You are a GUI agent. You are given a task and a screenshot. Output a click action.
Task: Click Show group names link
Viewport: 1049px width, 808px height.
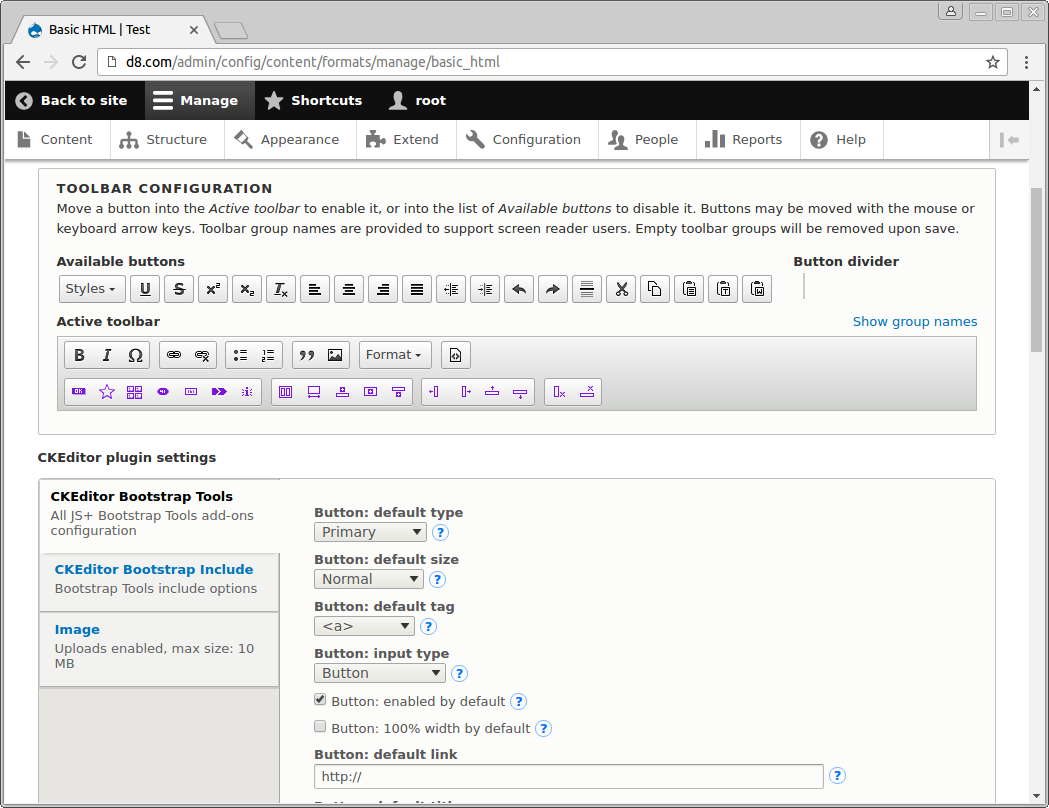pos(914,322)
